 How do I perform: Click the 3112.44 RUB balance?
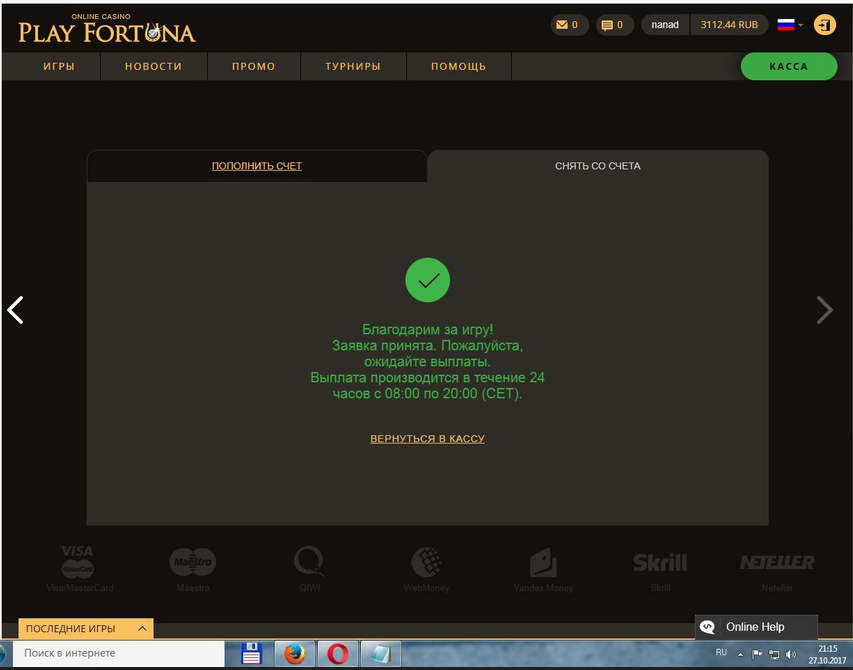click(729, 25)
